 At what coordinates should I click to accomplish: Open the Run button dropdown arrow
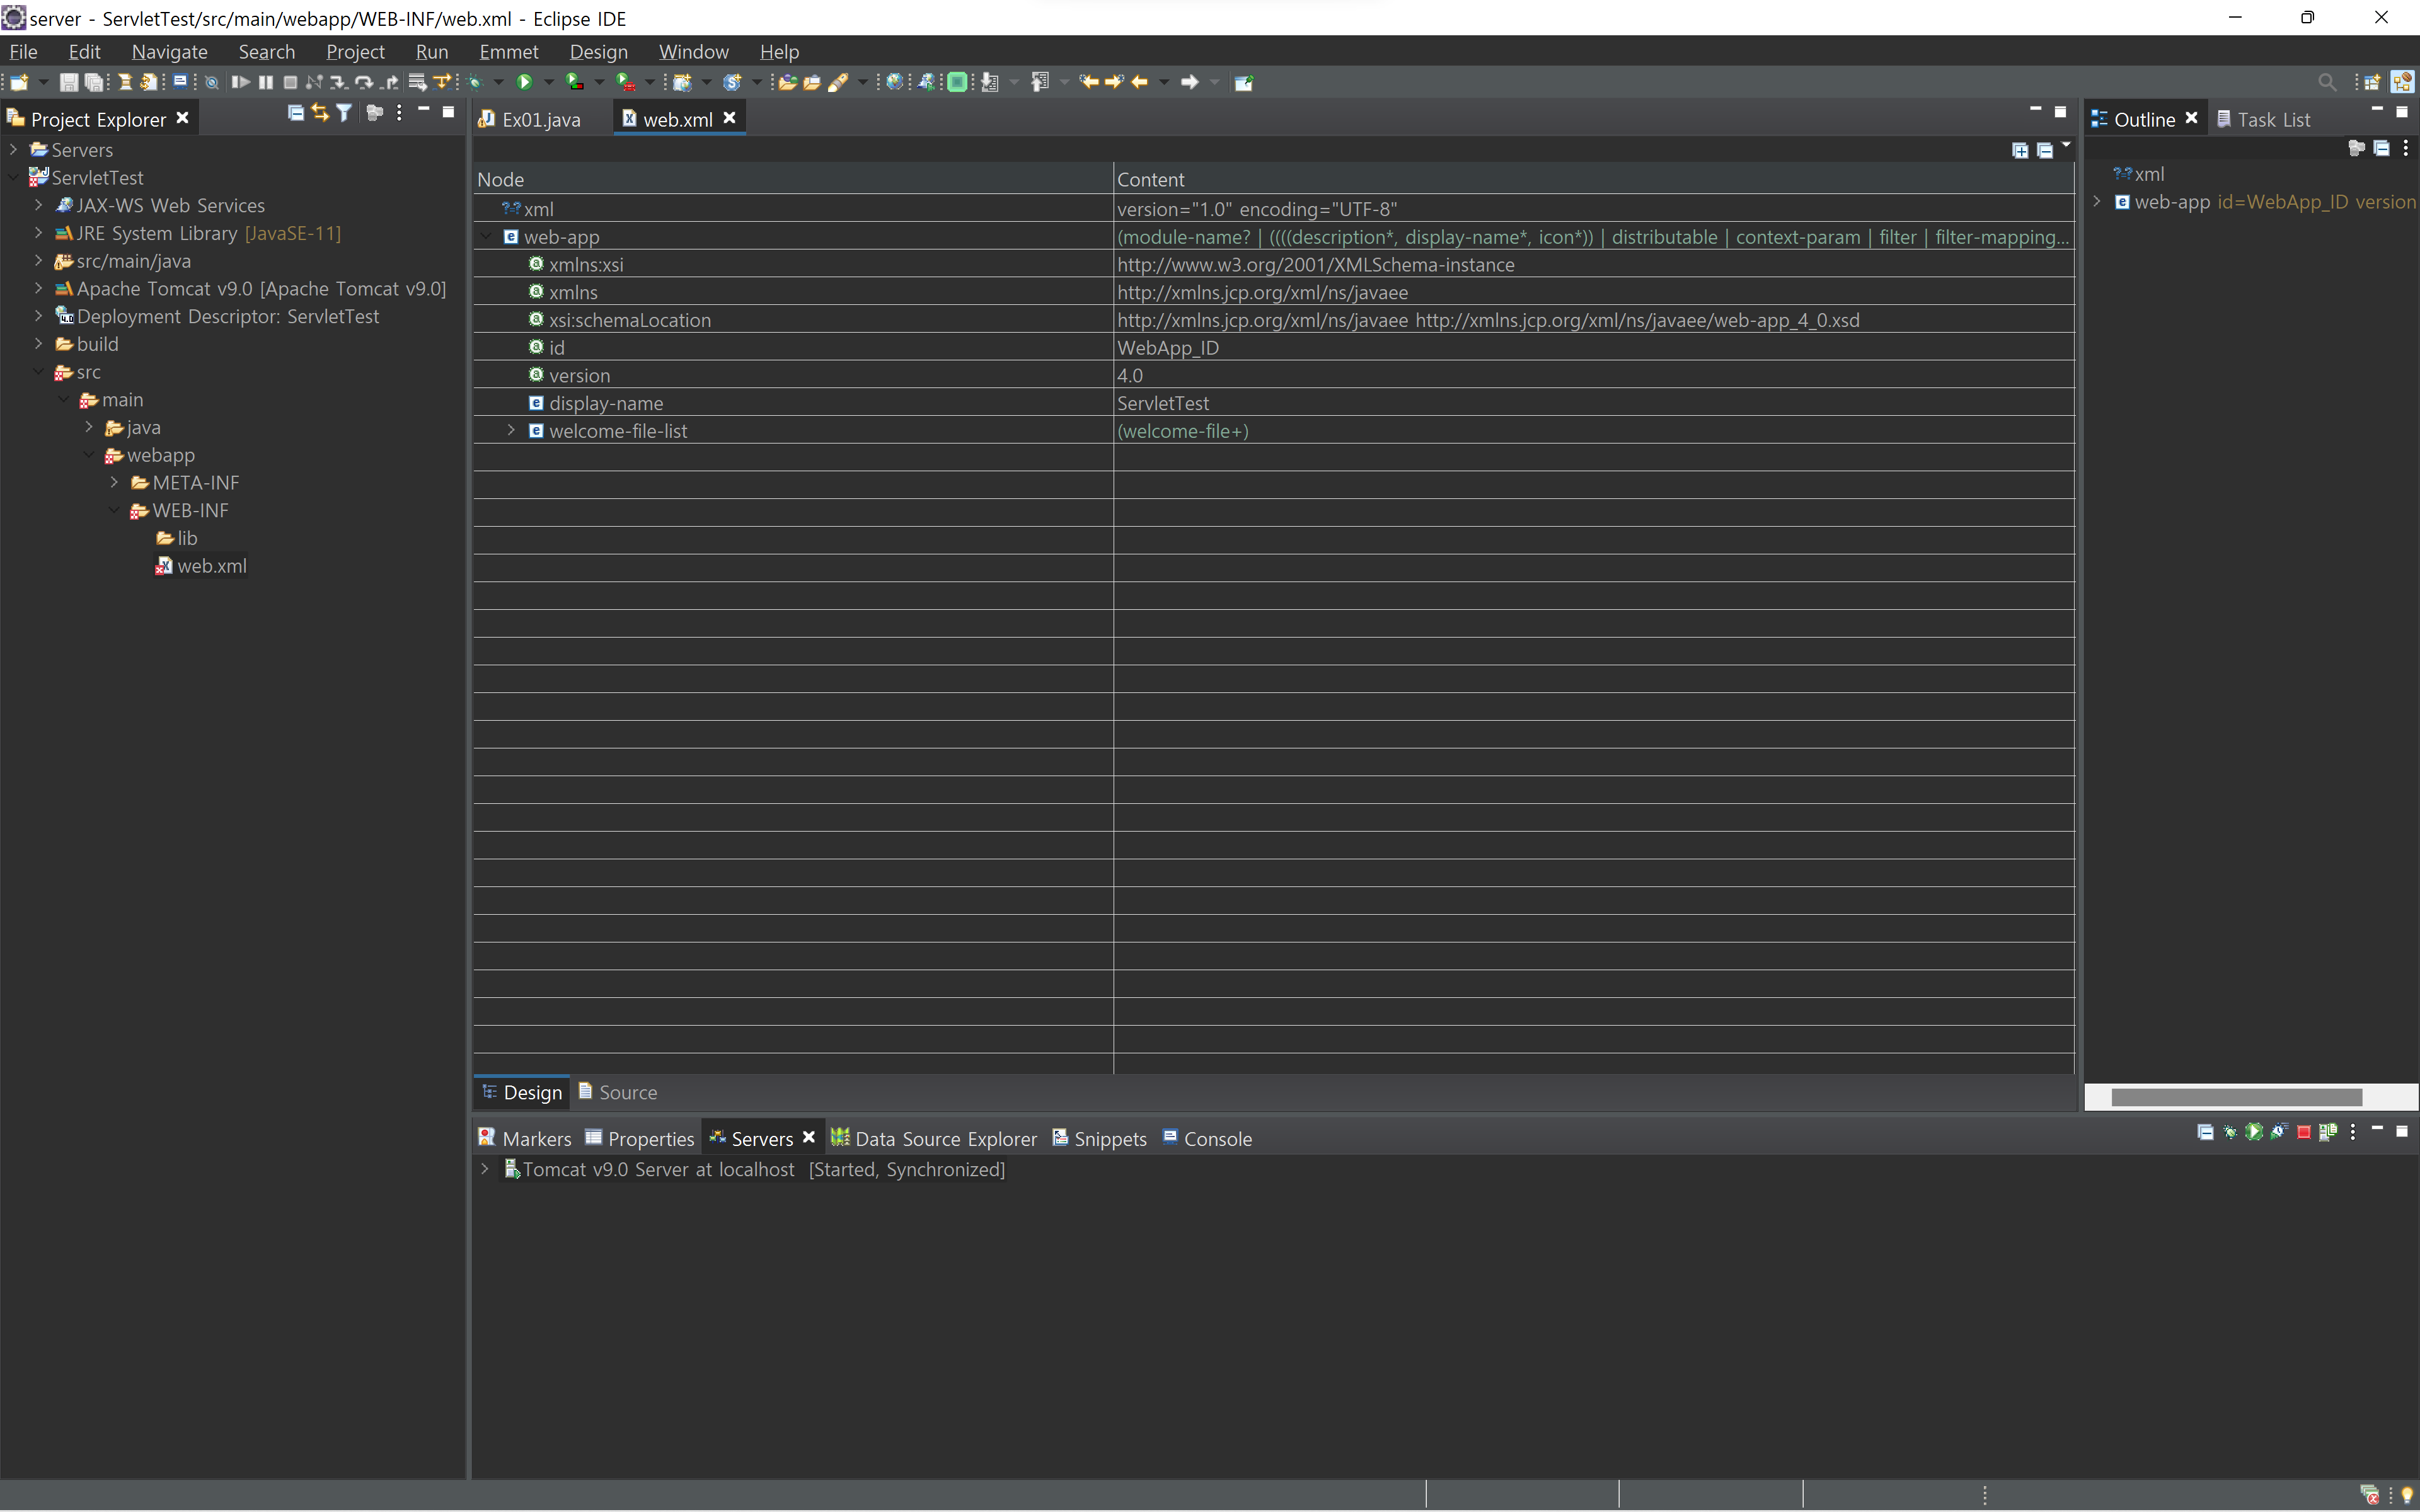(548, 82)
